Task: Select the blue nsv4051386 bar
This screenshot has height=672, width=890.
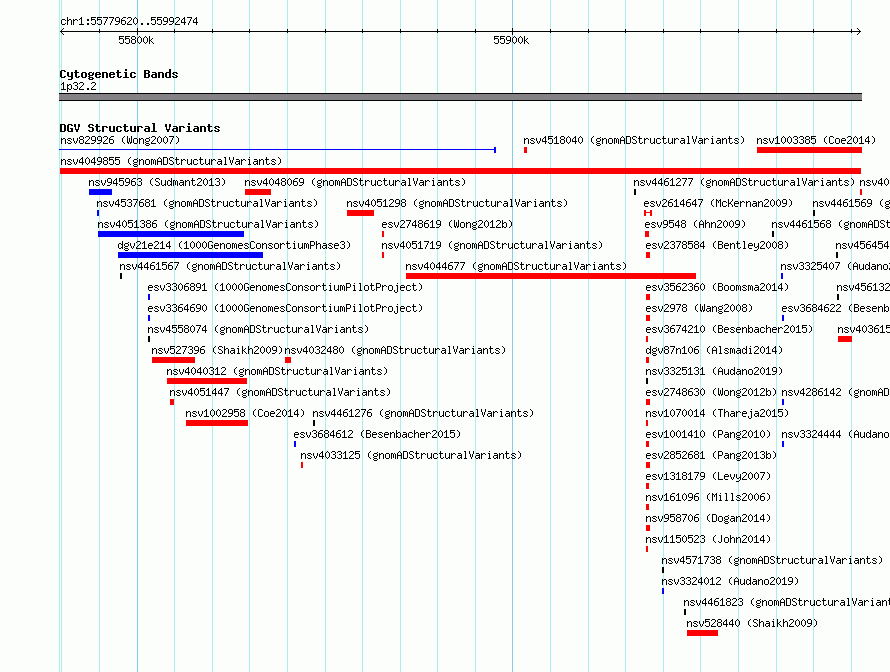Action: [171, 234]
